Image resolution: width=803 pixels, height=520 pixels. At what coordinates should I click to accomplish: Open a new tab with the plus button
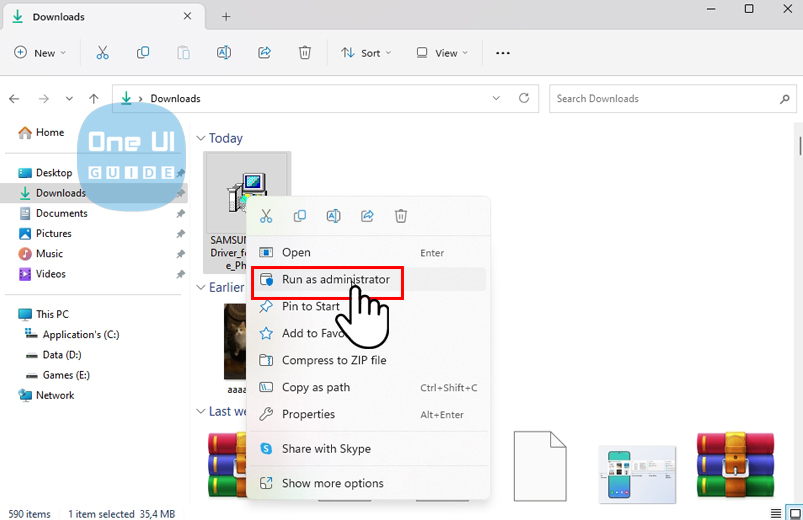(x=226, y=17)
